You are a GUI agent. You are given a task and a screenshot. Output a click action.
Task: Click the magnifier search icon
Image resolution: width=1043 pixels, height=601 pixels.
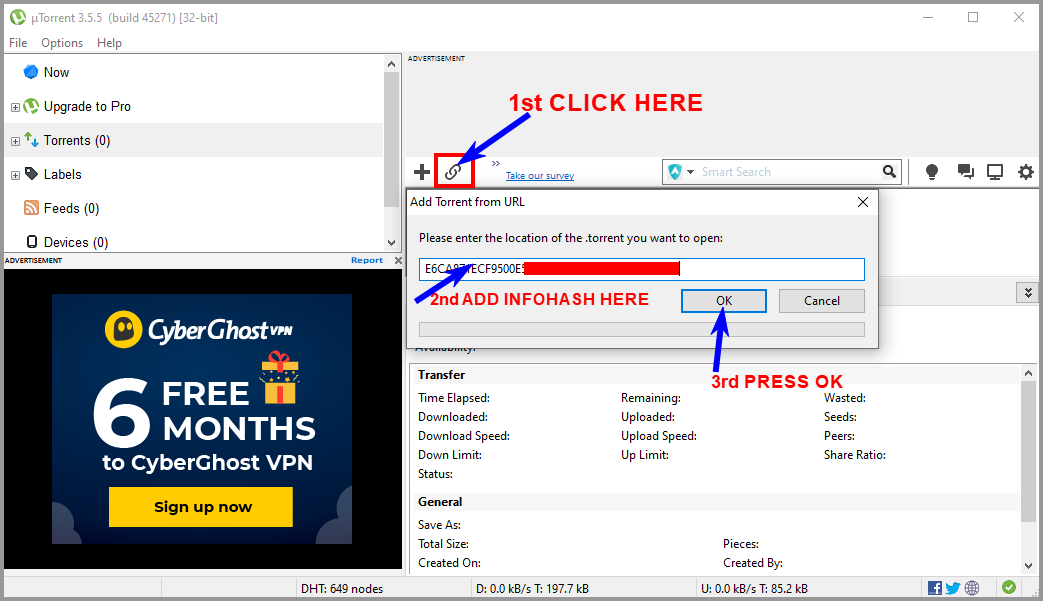pos(889,172)
